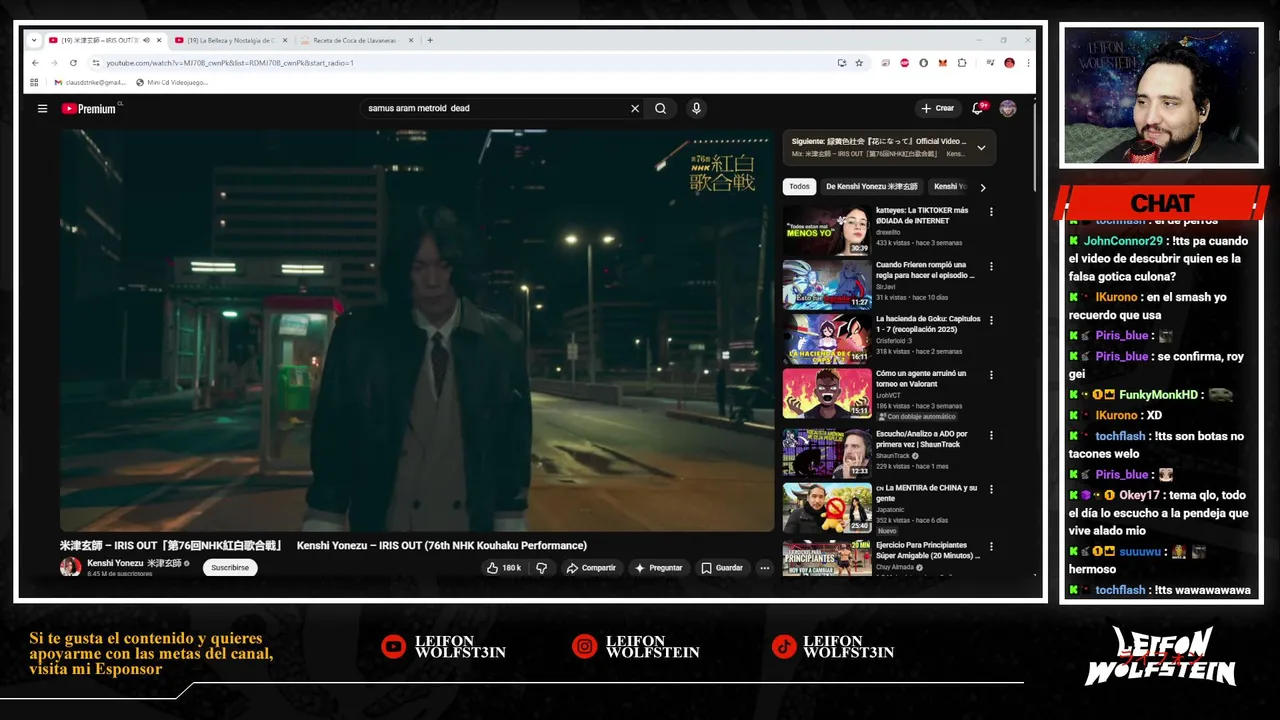Viewport: 1280px width, 720px height.
Task: Select the 'Todos' filter chip
Action: (800, 187)
